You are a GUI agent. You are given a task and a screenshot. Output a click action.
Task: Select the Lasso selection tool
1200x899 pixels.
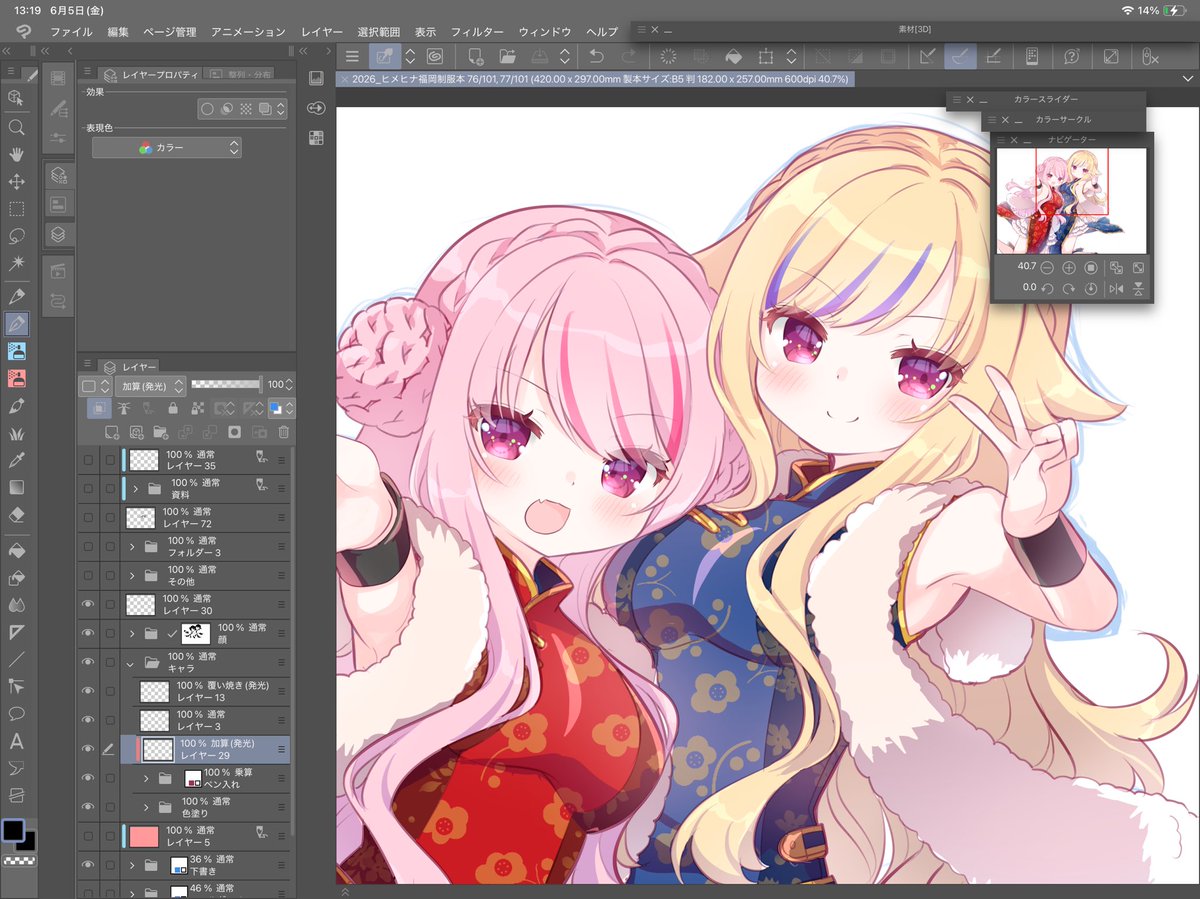click(17, 236)
